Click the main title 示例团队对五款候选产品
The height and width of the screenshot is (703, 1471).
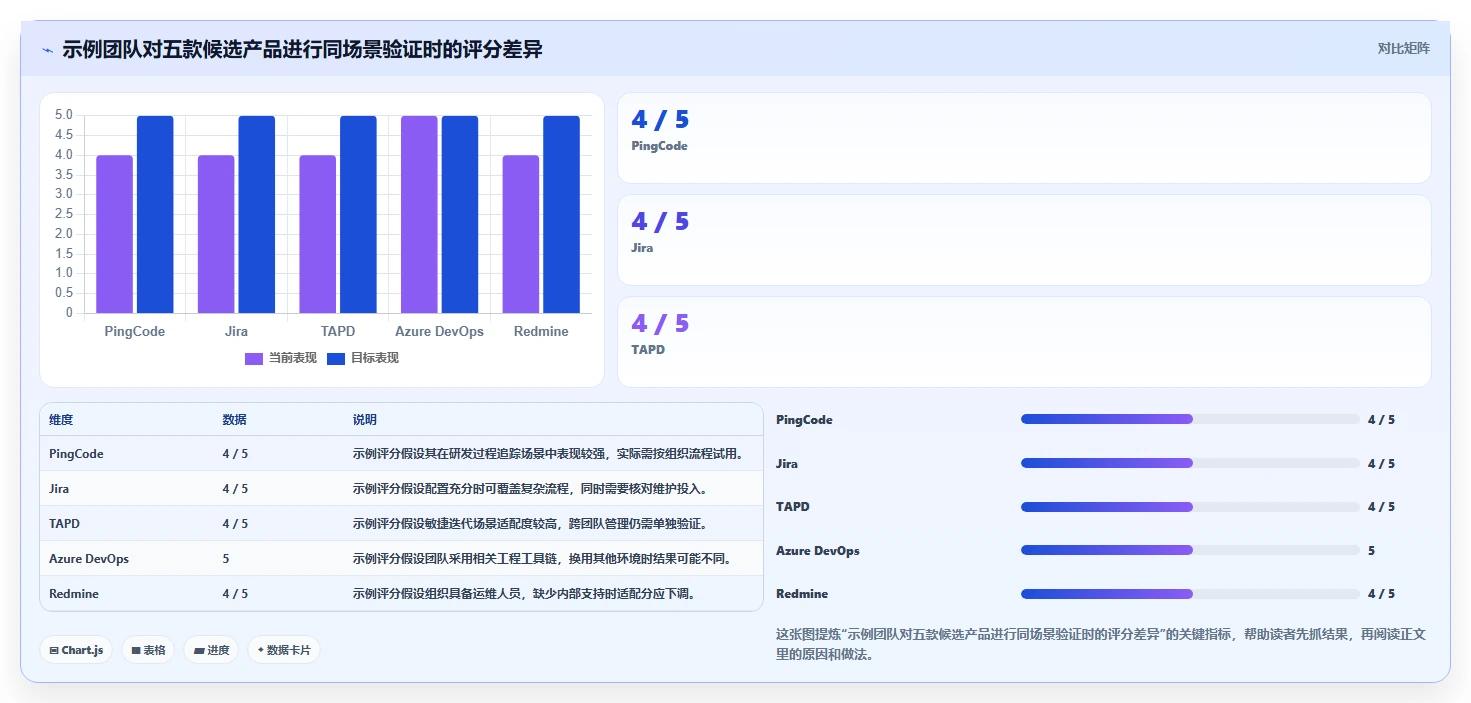tap(302, 49)
